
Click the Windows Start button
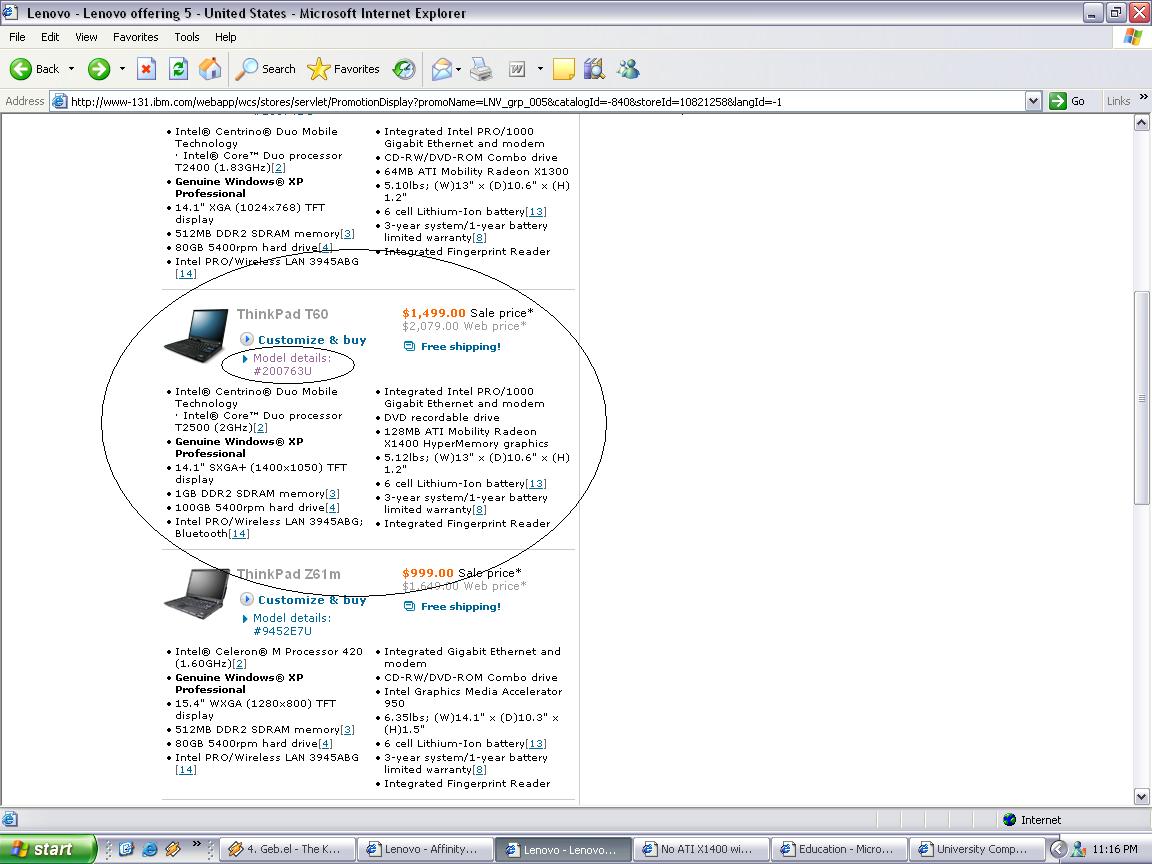click(48, 849)
